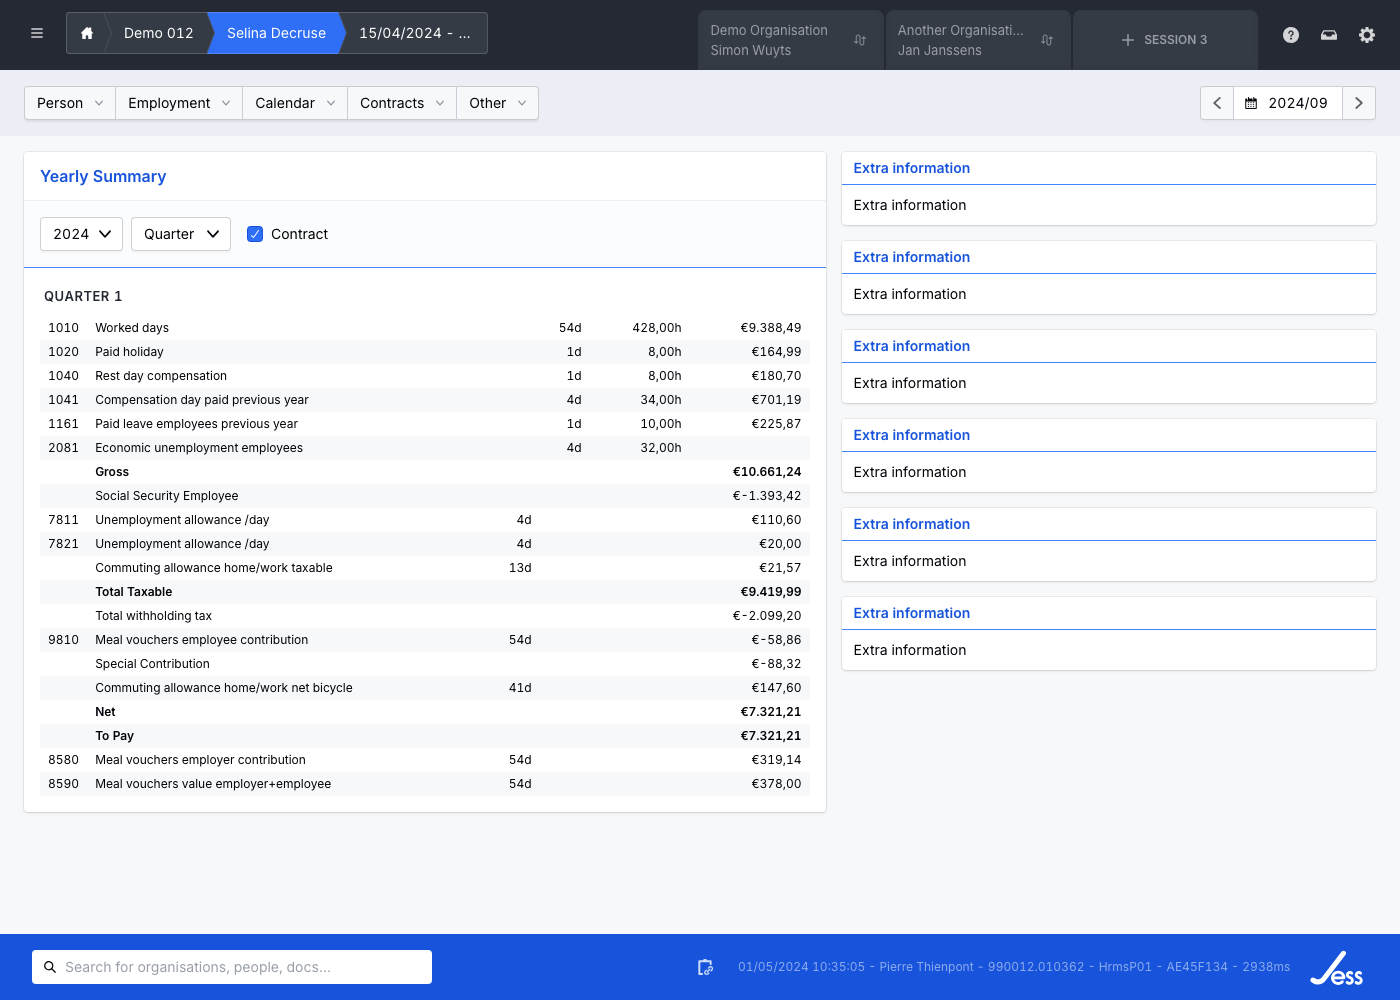This screenshot has height=1000, width=1400.
Task: Add a new Session 3
Action: click(1165, 40)
